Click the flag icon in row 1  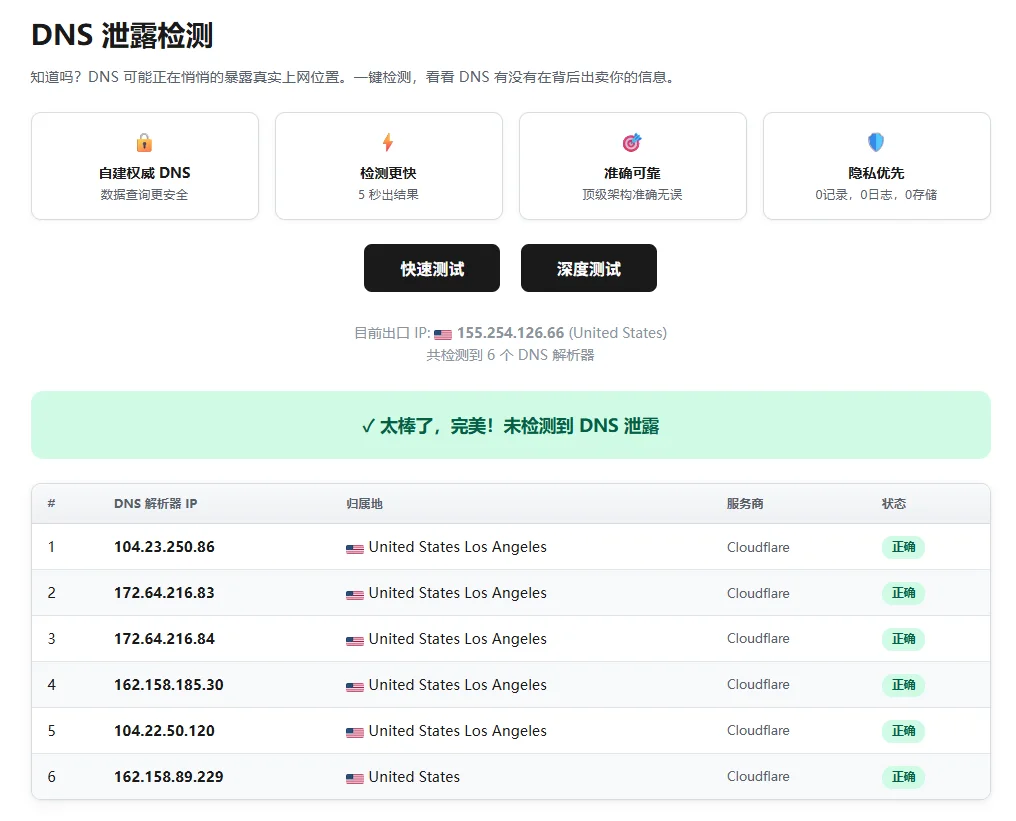[354, 549]
